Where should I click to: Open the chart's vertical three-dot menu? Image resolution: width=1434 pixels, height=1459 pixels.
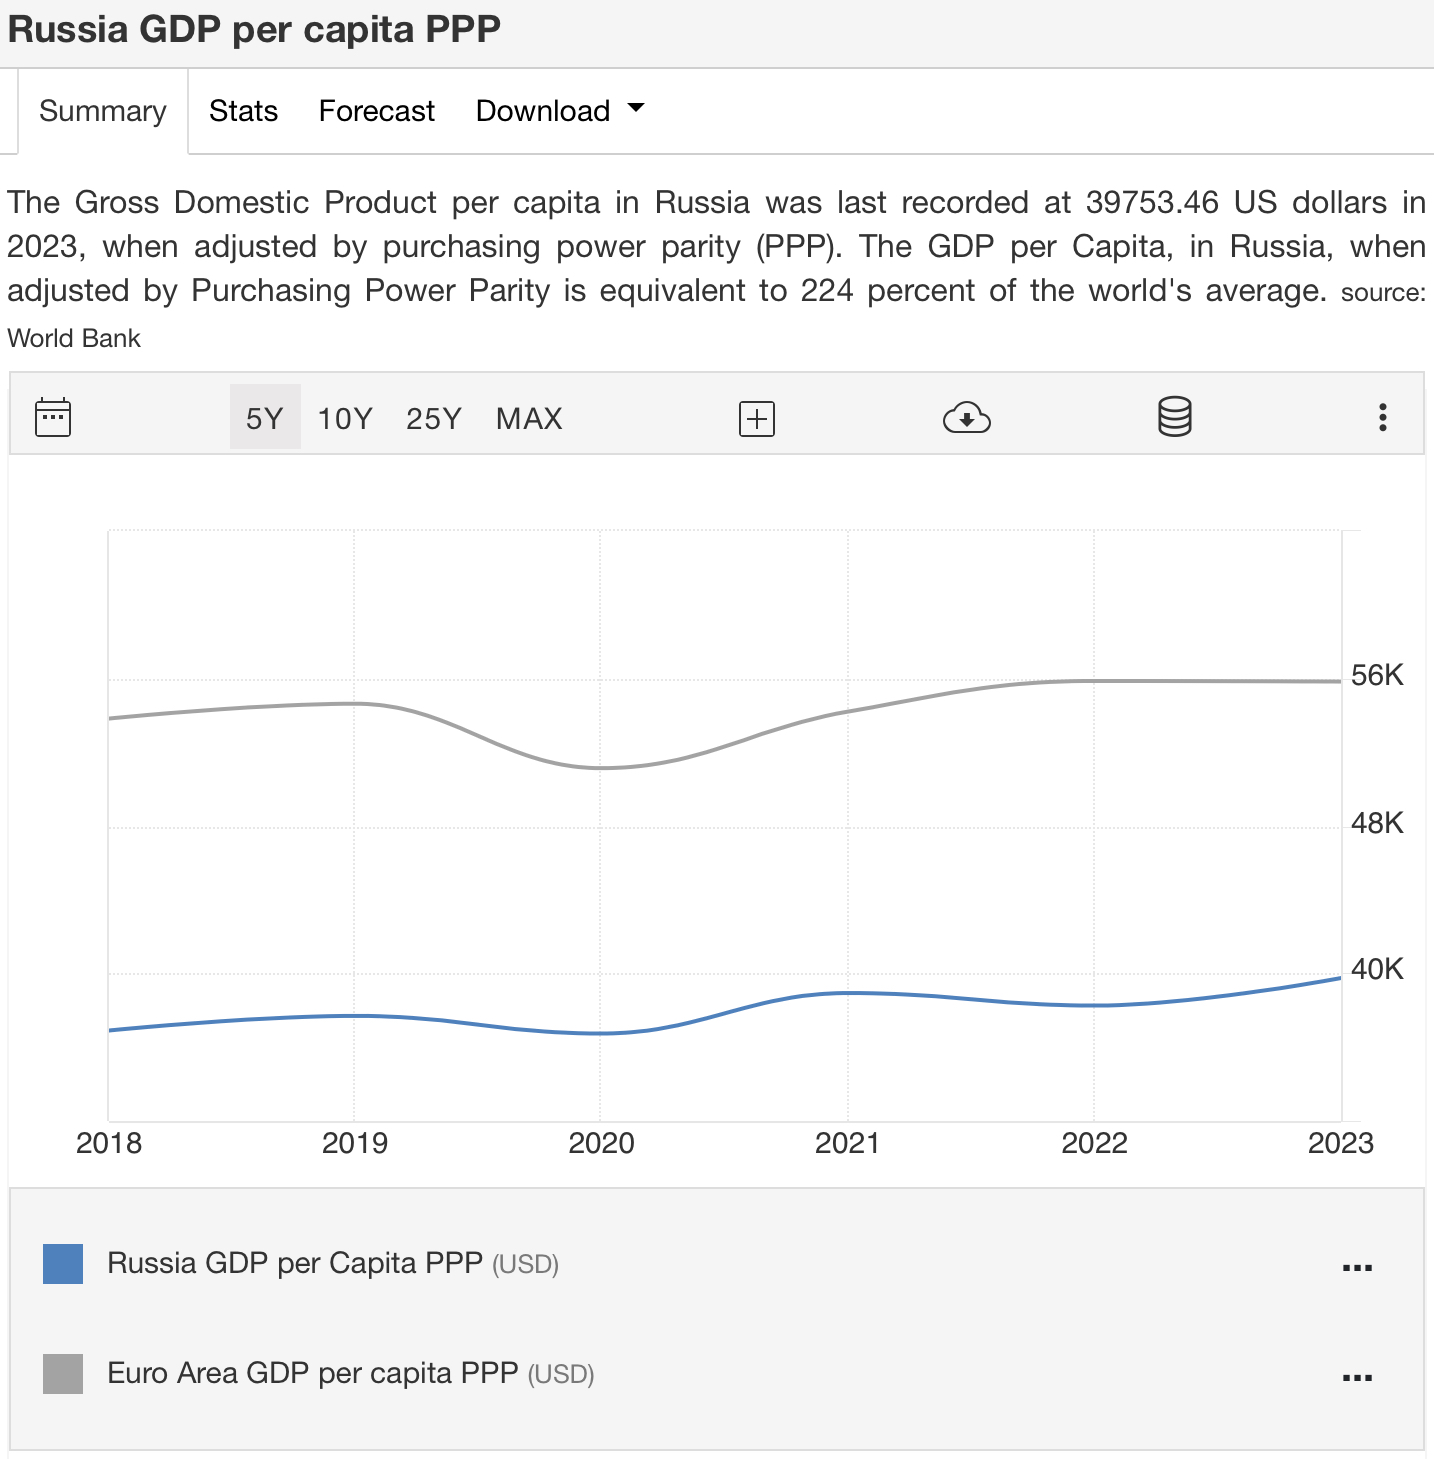[1382, 417]
